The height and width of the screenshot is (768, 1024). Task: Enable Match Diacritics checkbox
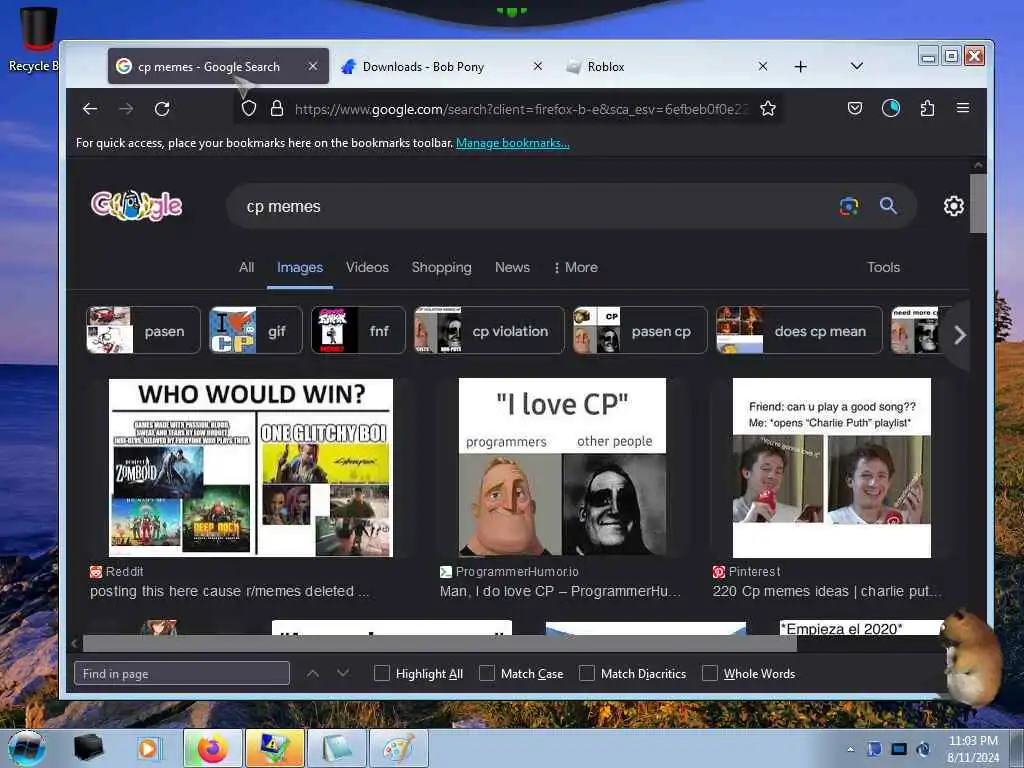tap(587, 673)
